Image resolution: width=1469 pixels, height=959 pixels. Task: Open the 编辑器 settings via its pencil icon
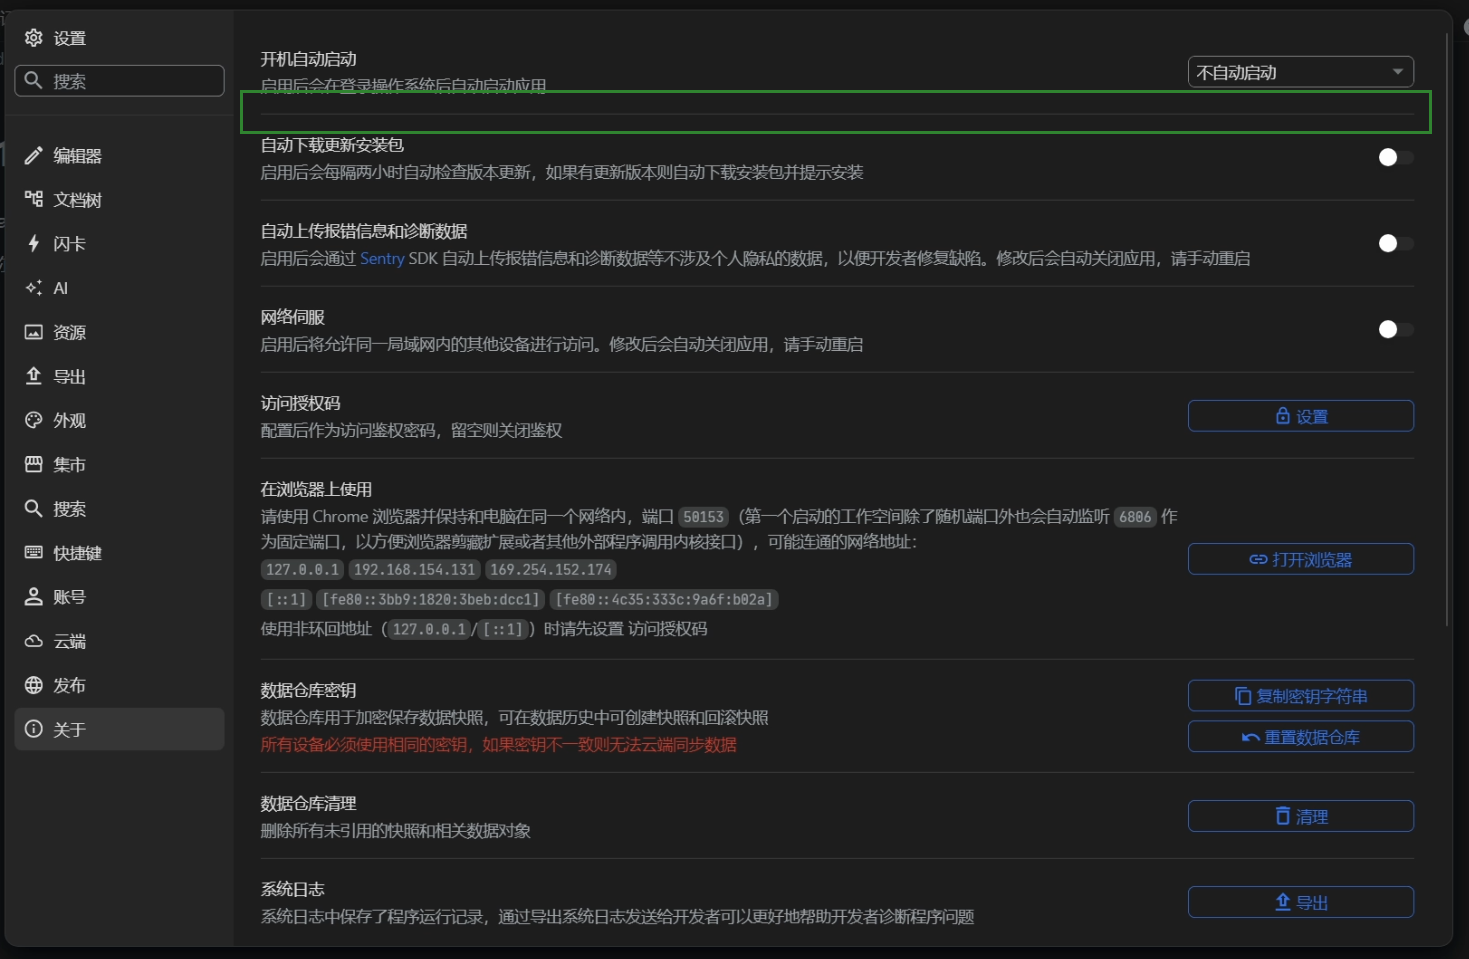tap(34, 155)
